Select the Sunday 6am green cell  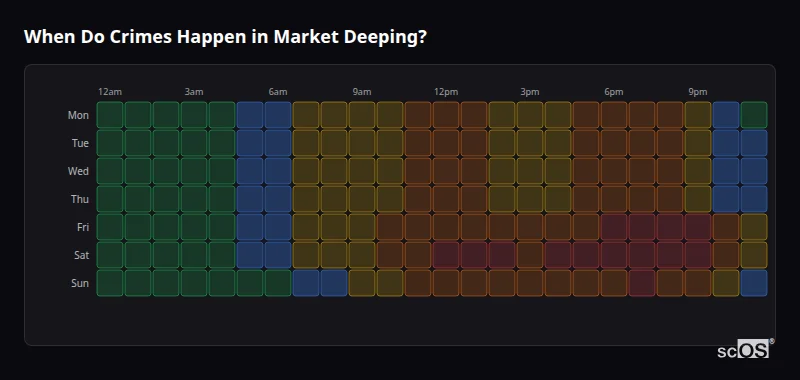point(278,283)
